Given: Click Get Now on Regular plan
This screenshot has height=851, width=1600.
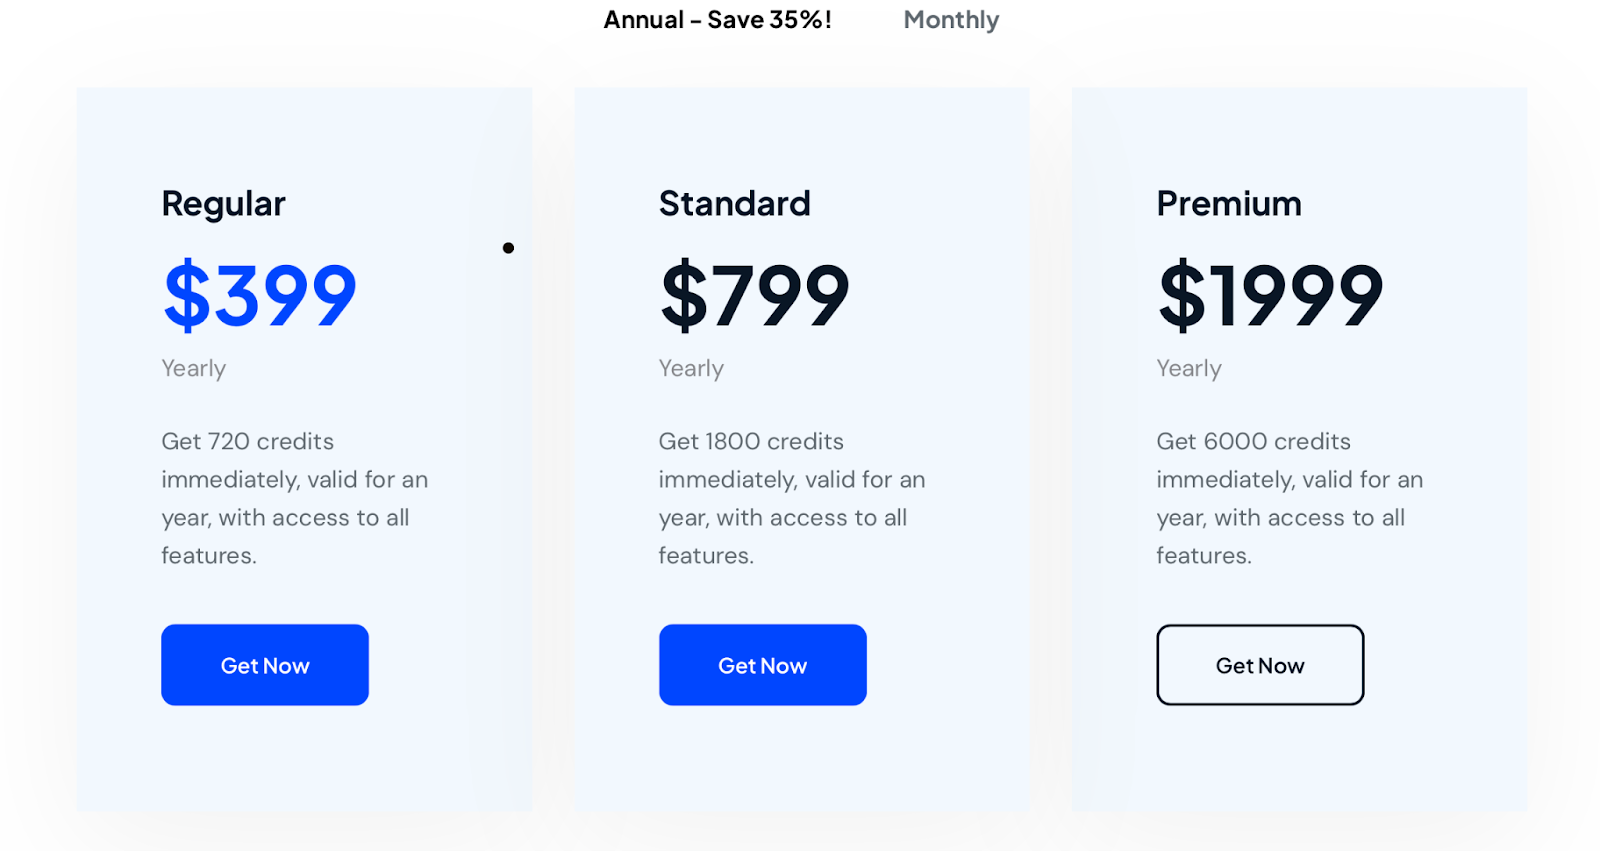Looking at the screenshot, I should point(265,665).
